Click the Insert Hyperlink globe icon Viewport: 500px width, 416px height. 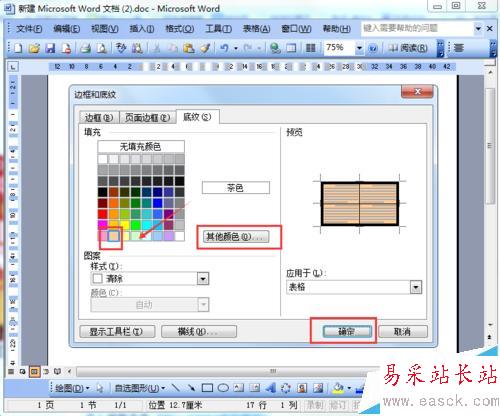pos(275,48)
